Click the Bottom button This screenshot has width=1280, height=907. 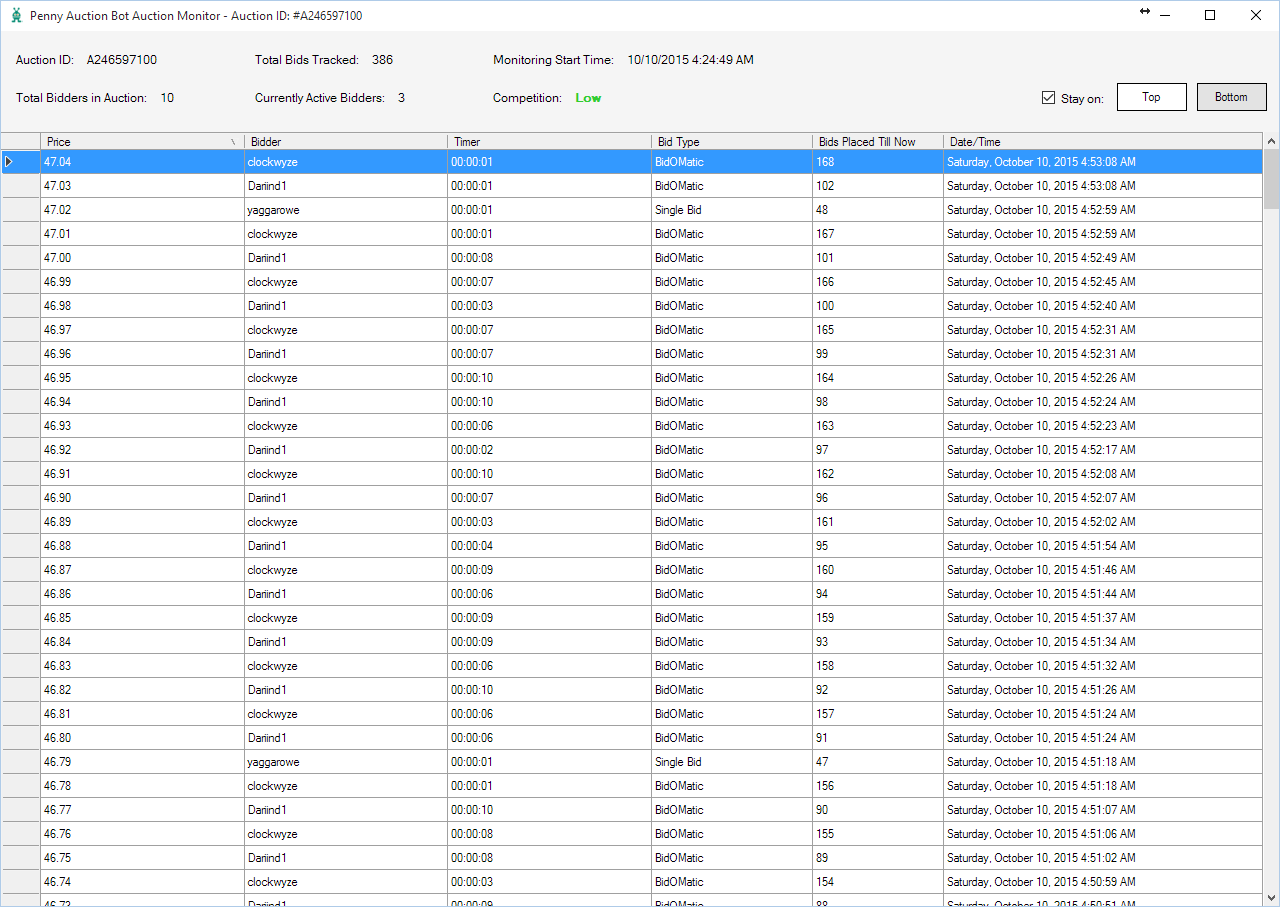[x=1231, y=97]
